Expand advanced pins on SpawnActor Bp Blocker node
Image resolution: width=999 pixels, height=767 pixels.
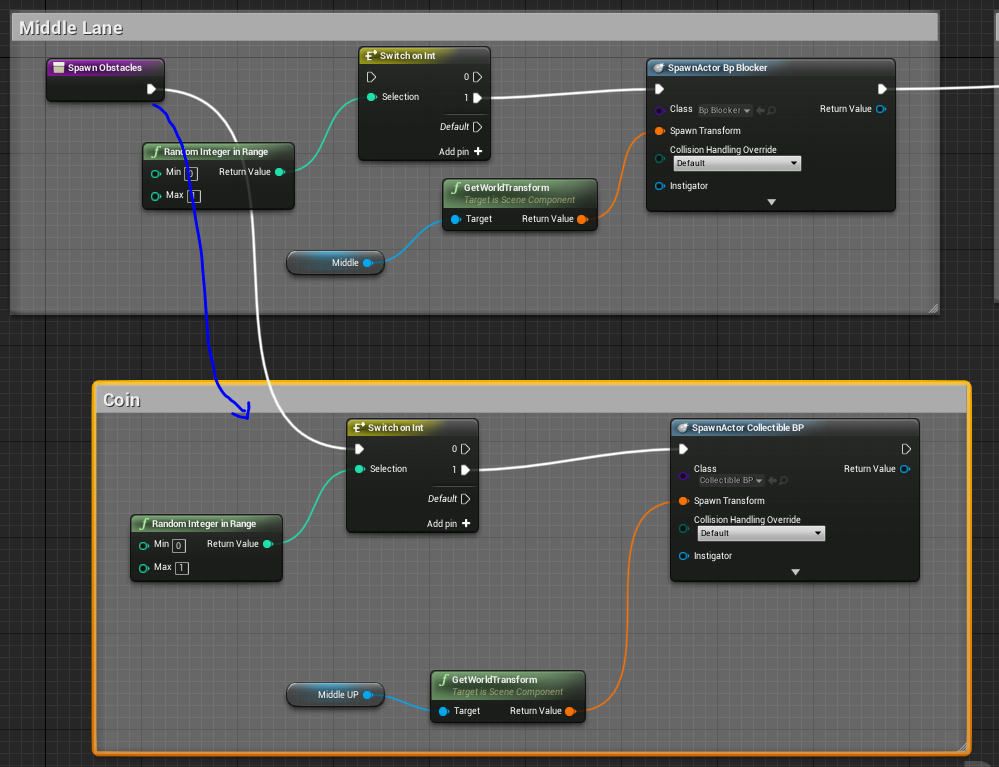771,202
